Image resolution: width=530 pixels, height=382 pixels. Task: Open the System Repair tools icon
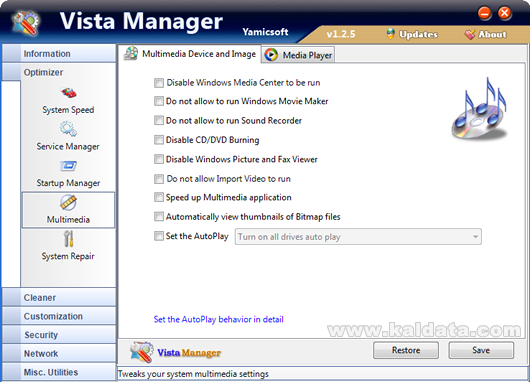pos(69,239)
